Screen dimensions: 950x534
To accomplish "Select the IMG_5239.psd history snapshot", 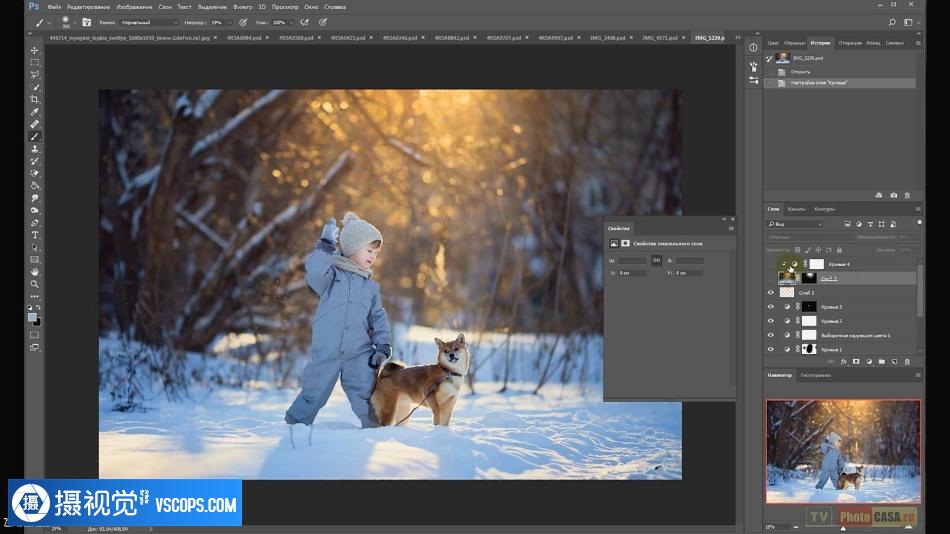I will click(841, 58).
